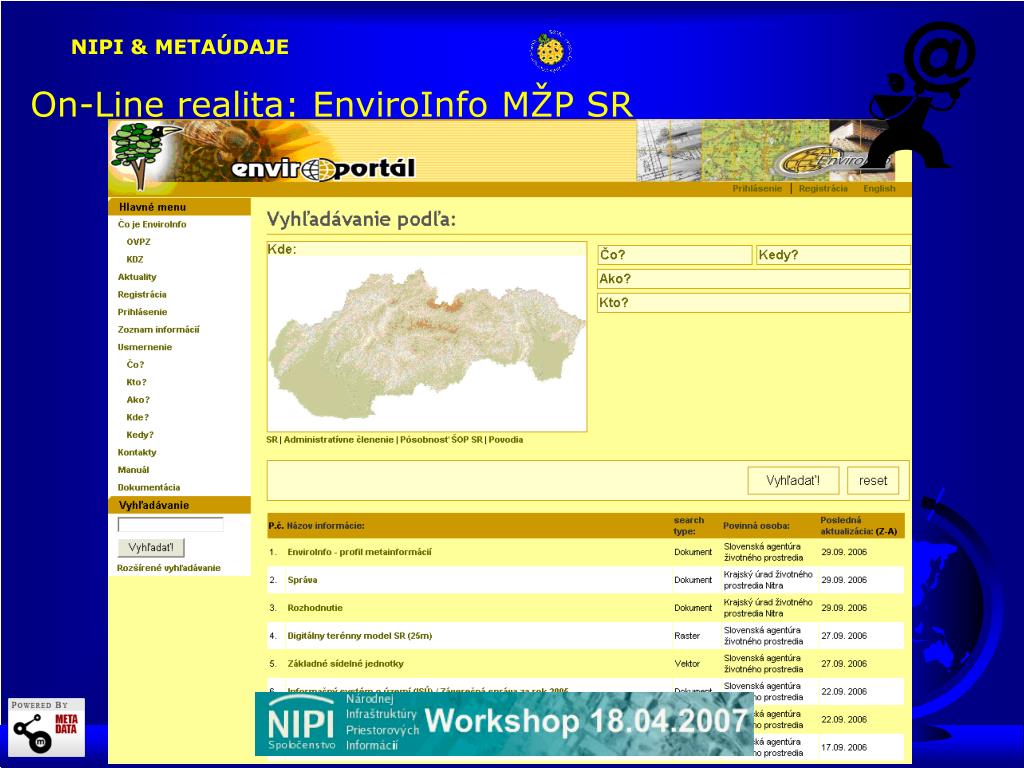
Task: Select Administratívne členenie map link
Action: click(338, 440)
